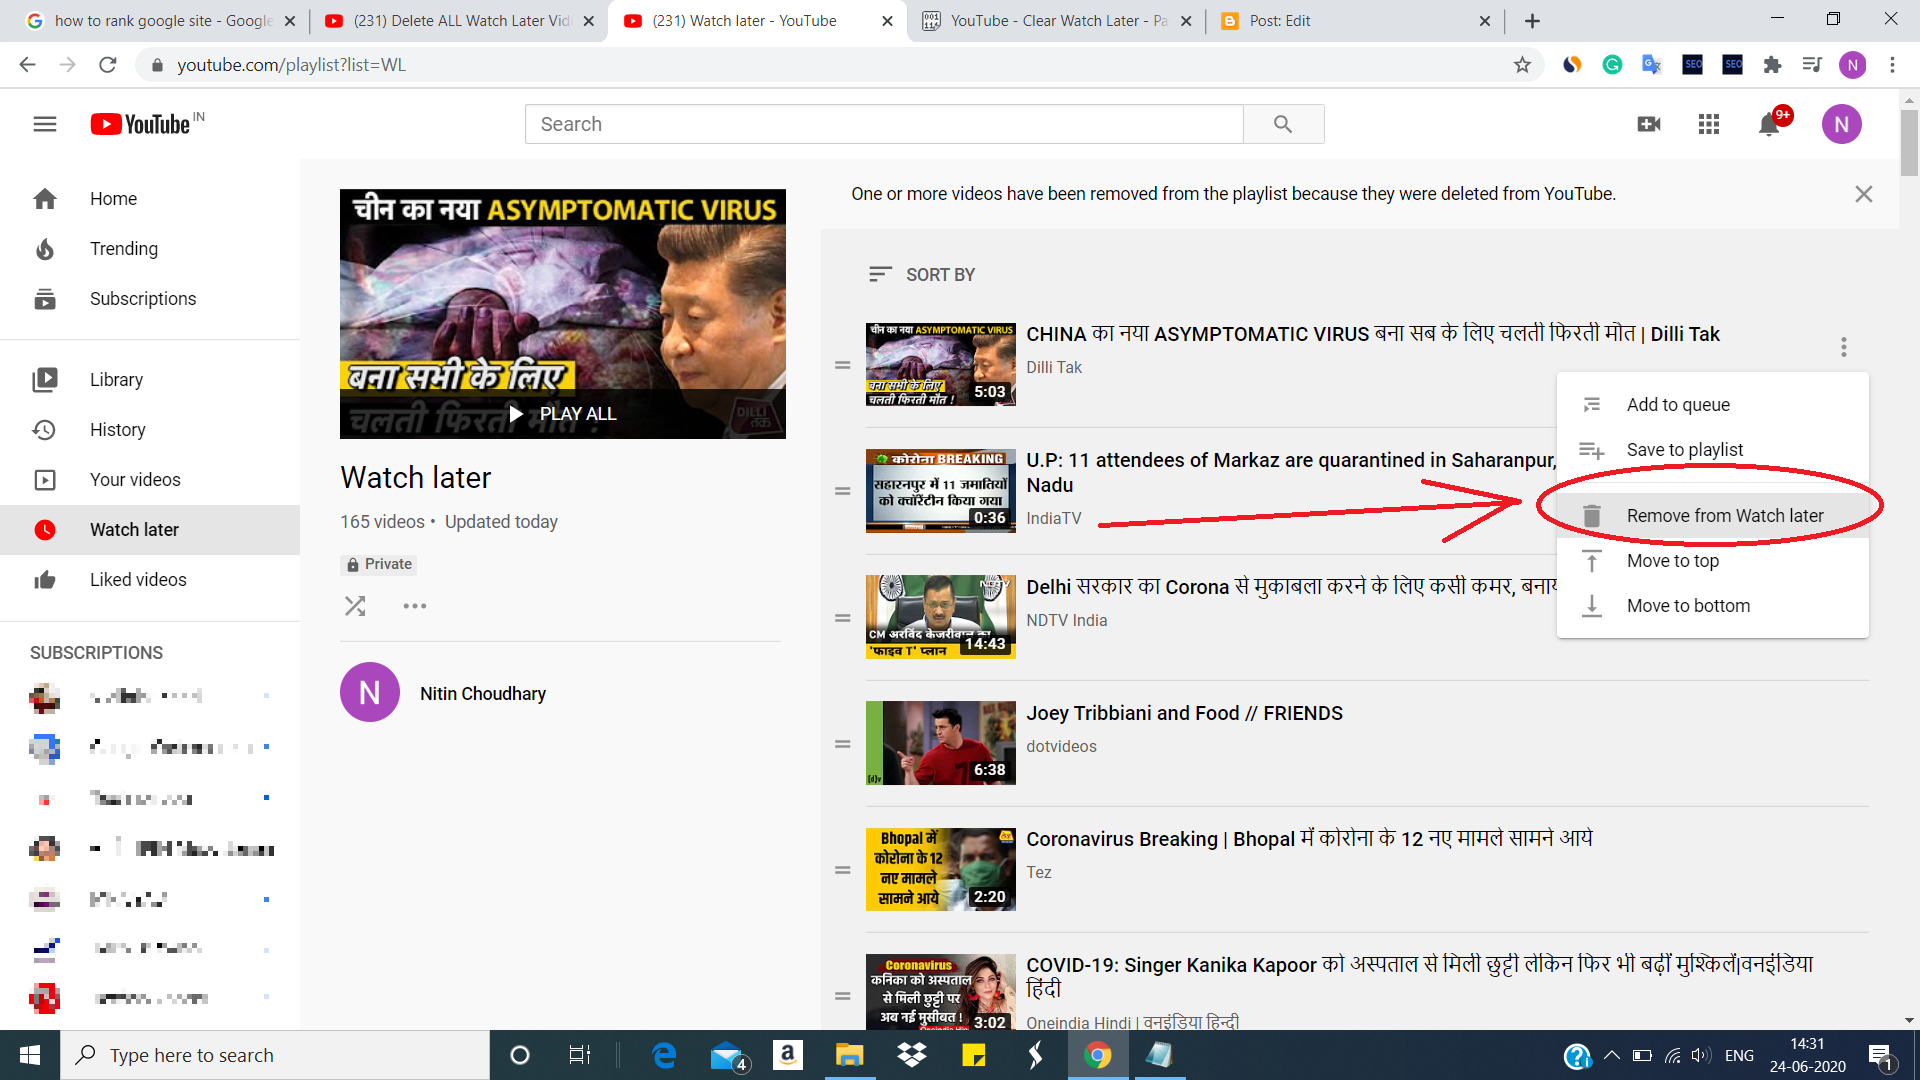Open Your videos in sidebar

click(x=150, y=480)
